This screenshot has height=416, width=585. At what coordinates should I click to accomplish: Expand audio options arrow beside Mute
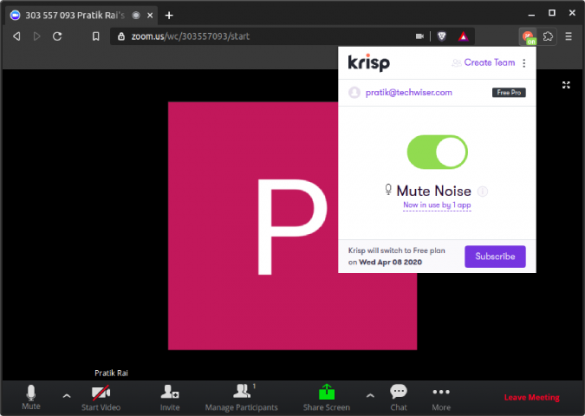click(x=66, y=396)
